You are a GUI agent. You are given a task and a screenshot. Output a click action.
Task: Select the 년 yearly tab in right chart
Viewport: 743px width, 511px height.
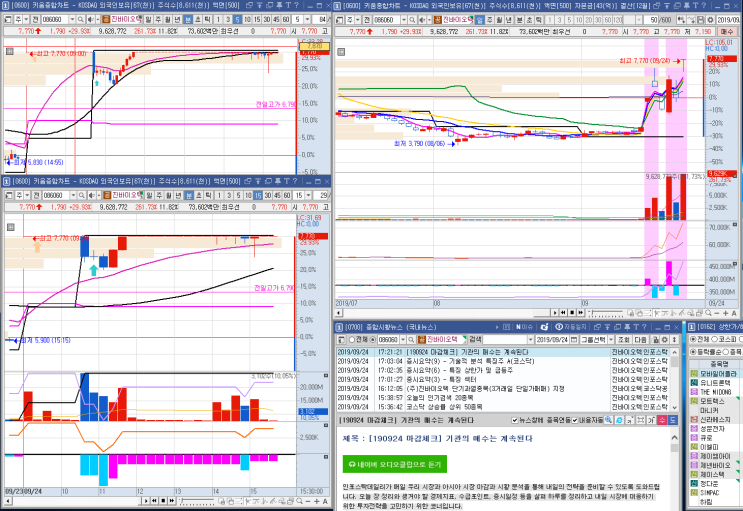(509, 20)
